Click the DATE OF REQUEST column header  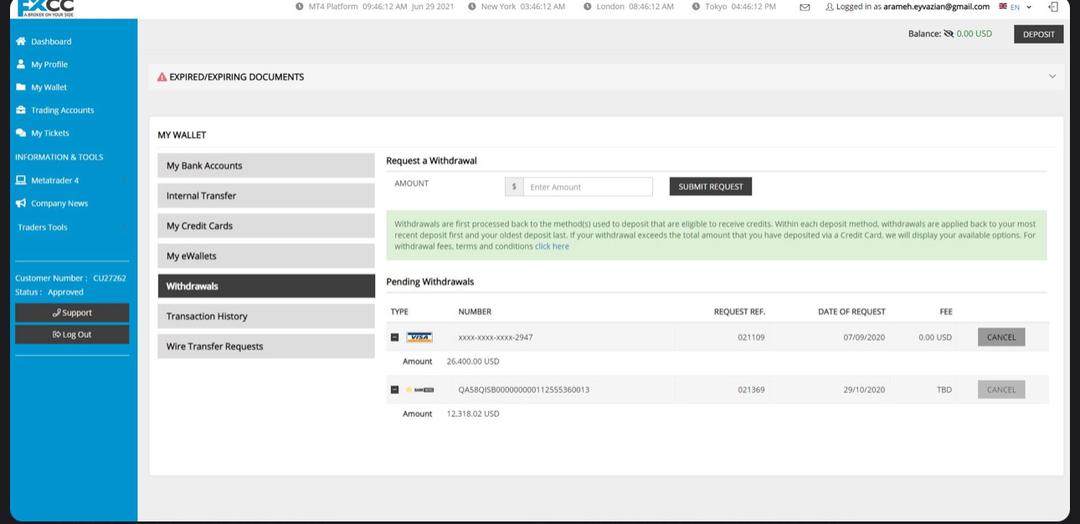(852, 312)
